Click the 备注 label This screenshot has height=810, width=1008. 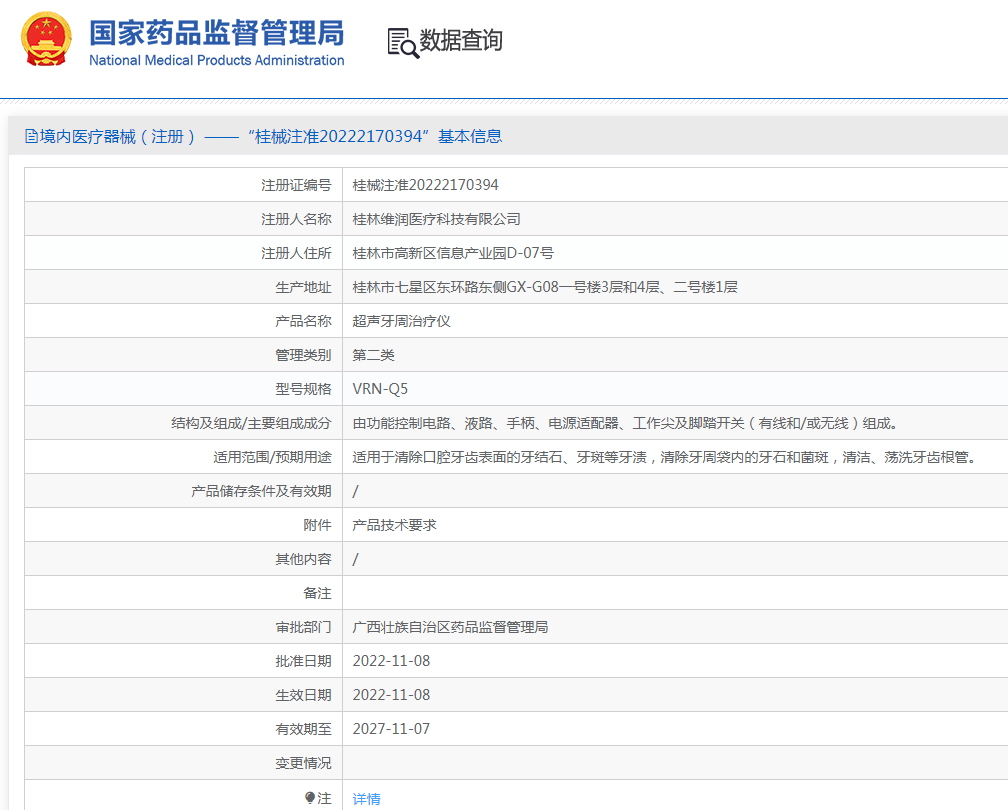tap(318, 593)
